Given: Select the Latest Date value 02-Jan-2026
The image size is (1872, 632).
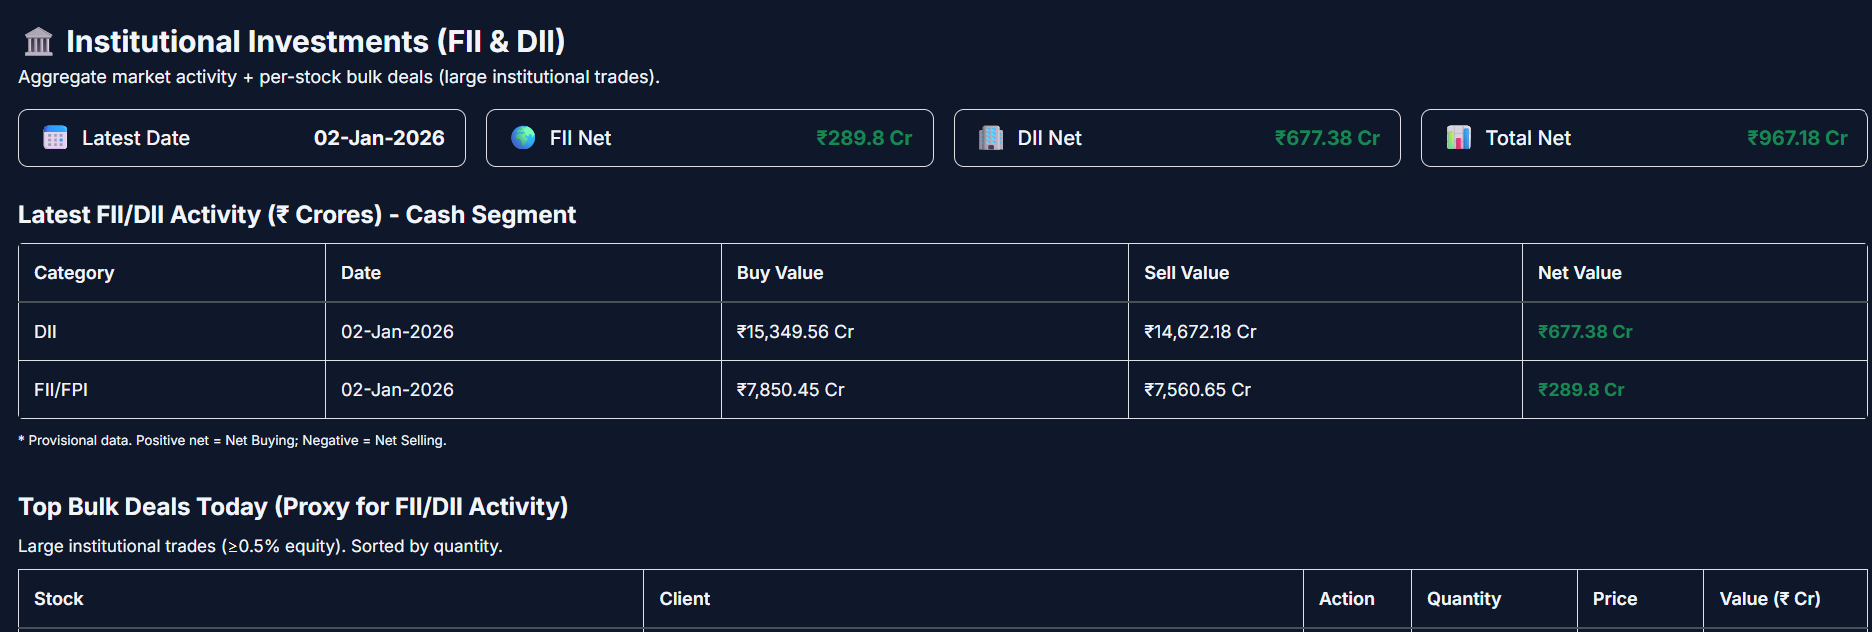Looking at the screenshot, I should [379, 138].
